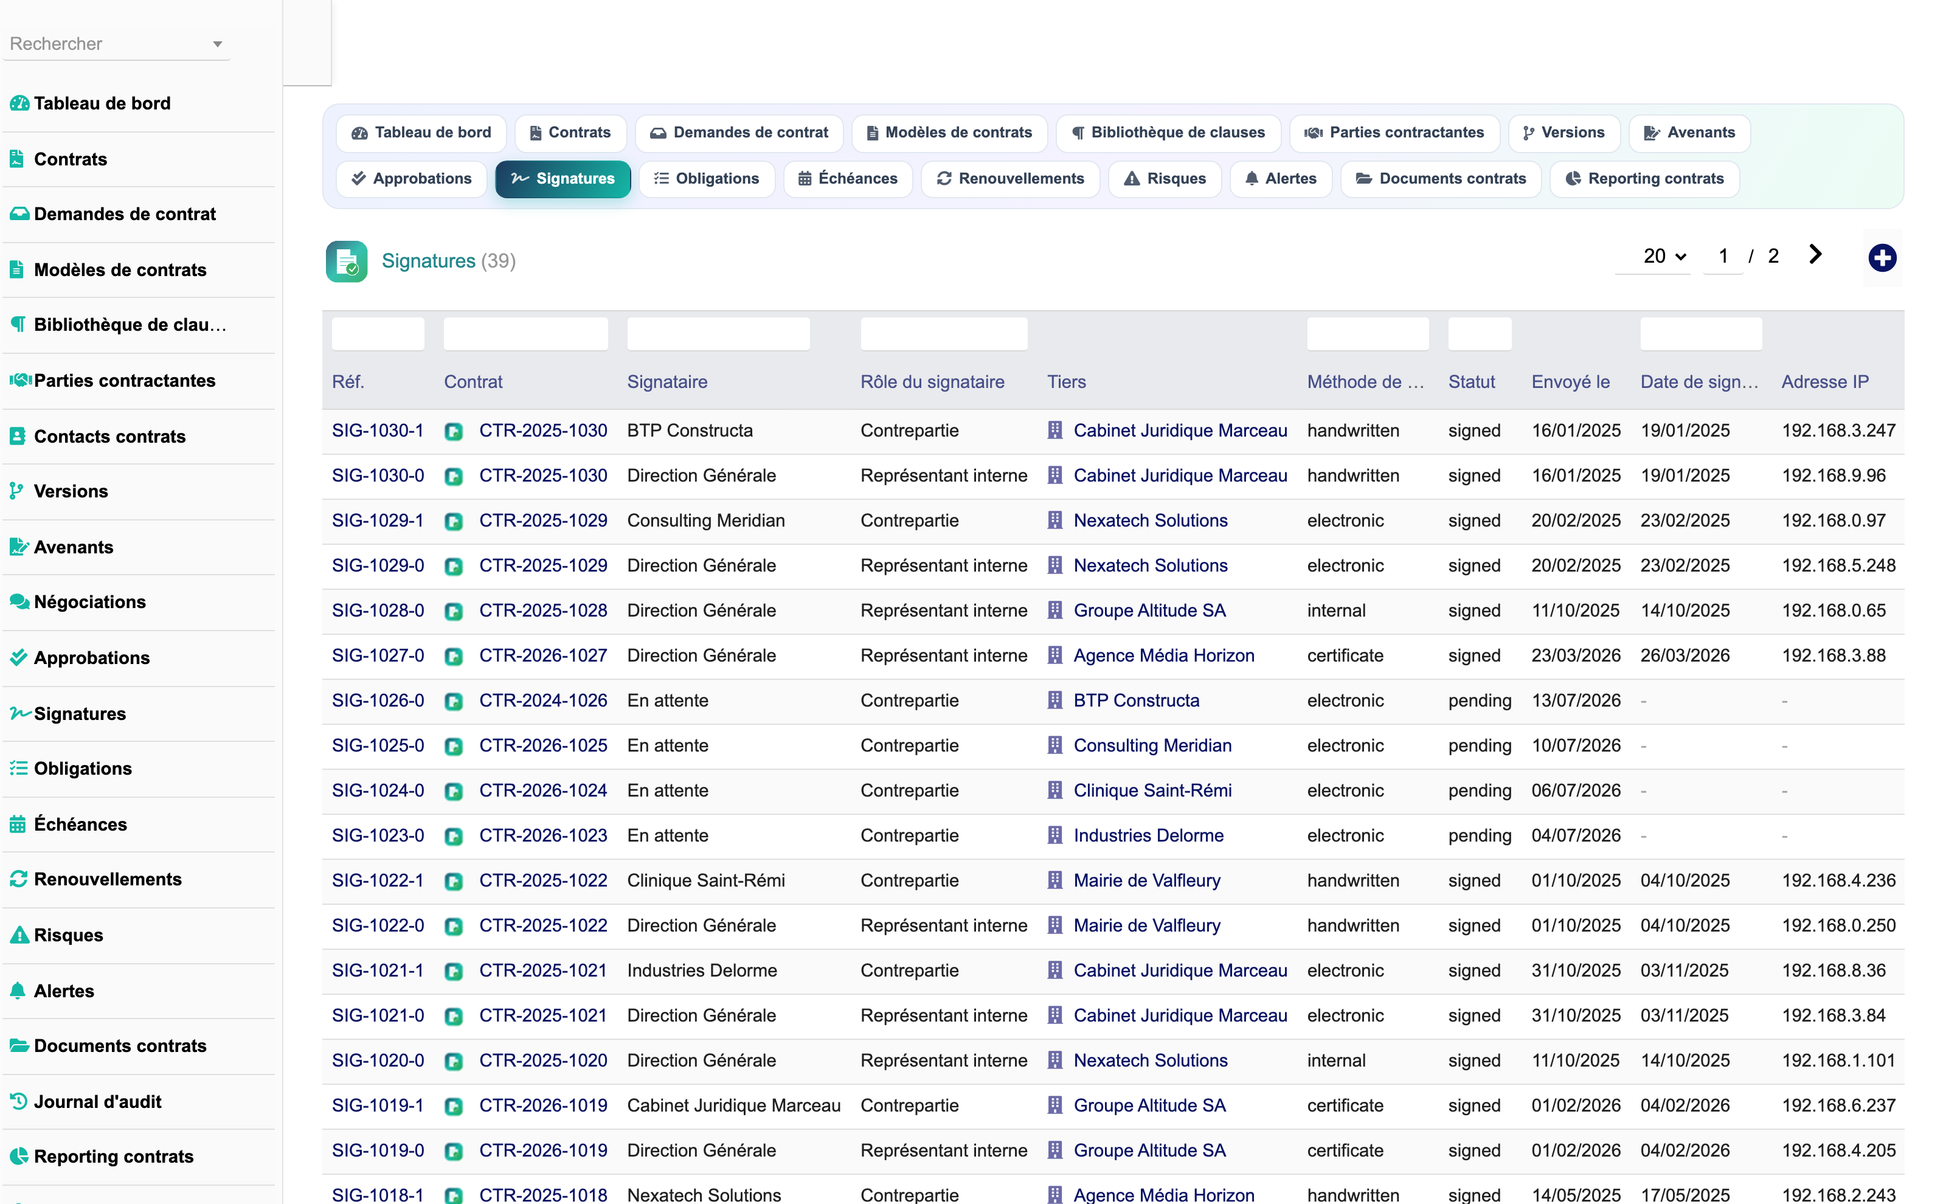
Task: Open the Rechercher dropdown in sidebar
Action: tap(116, 44)
